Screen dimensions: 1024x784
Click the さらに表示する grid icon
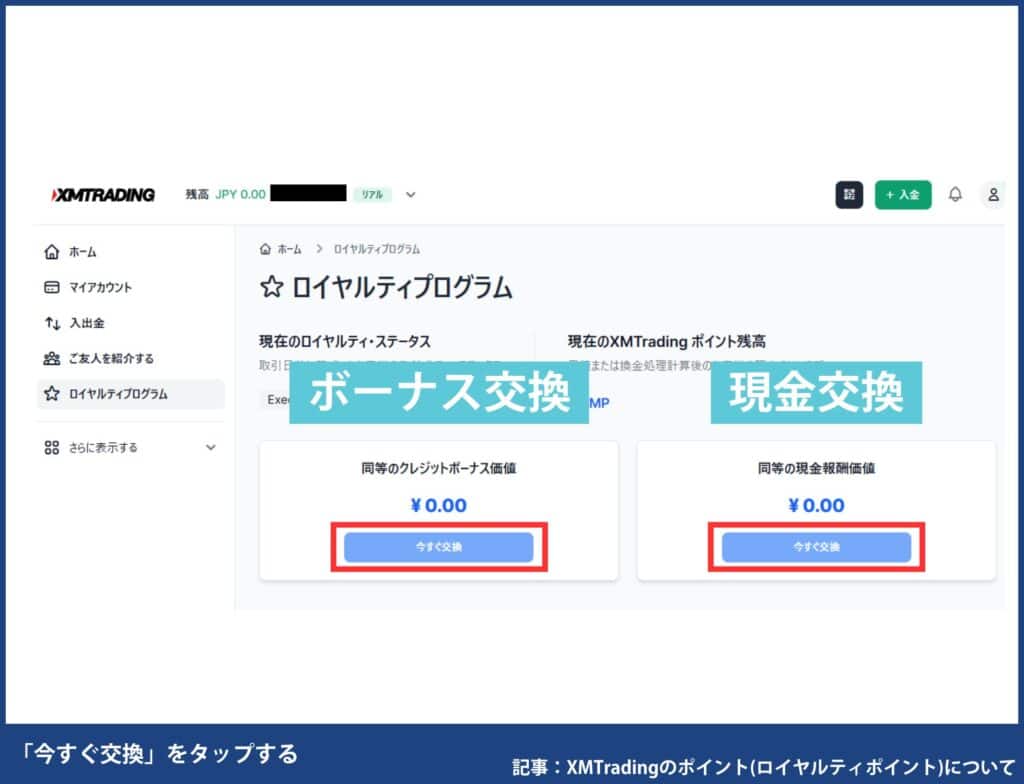tap(52, 448)
